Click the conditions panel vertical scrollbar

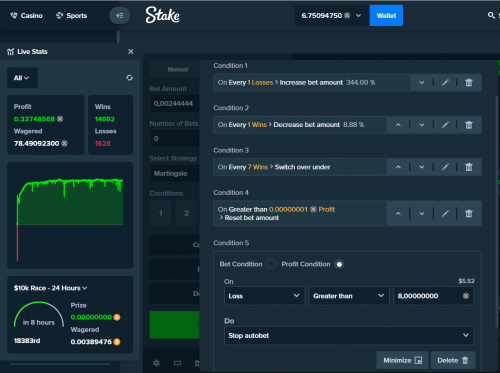pos(497,212)
